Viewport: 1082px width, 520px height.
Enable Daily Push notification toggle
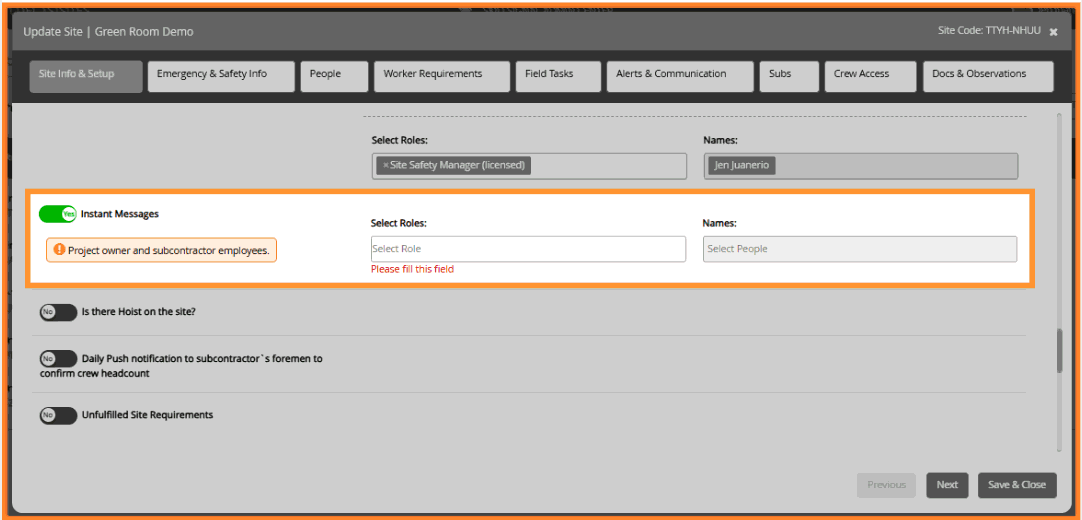[58, 359]
